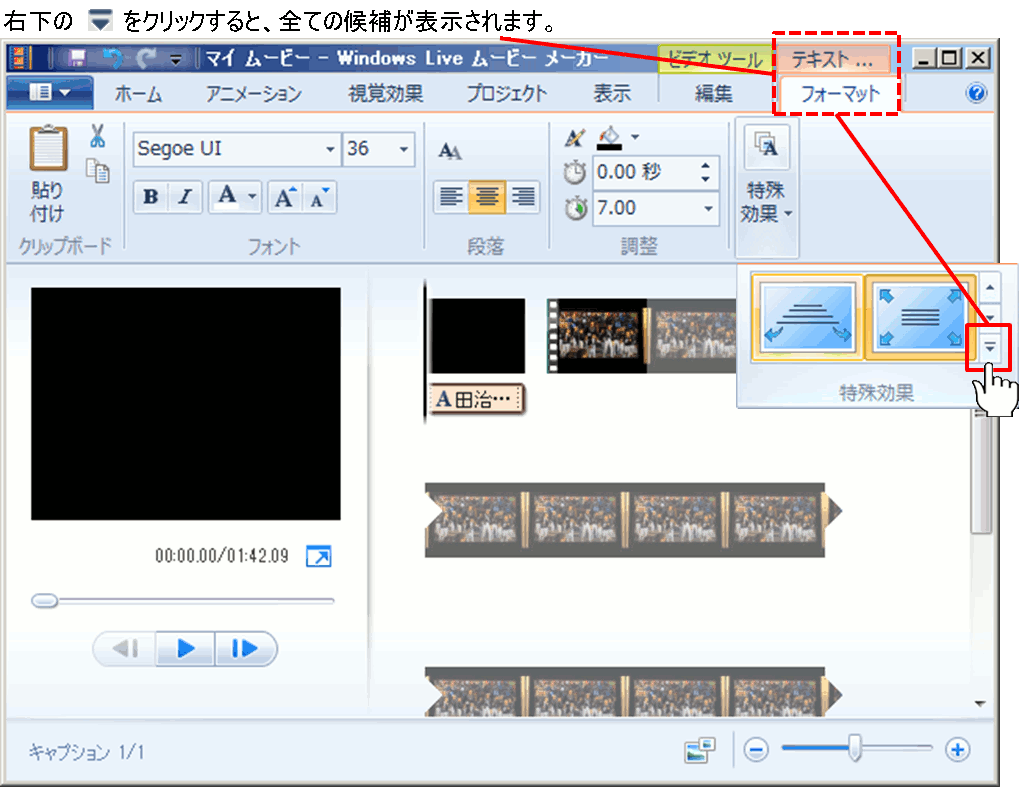Enable center text alignment

pos(487,197)
